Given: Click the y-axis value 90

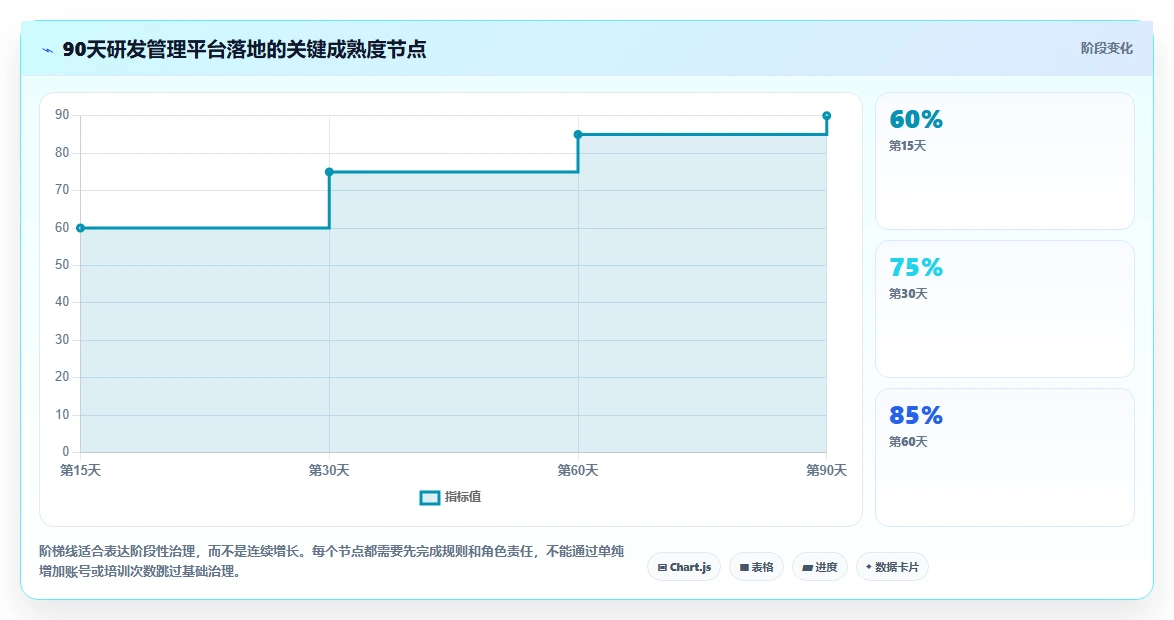Looking at the screenshot, I should click(x=62, y=115).
